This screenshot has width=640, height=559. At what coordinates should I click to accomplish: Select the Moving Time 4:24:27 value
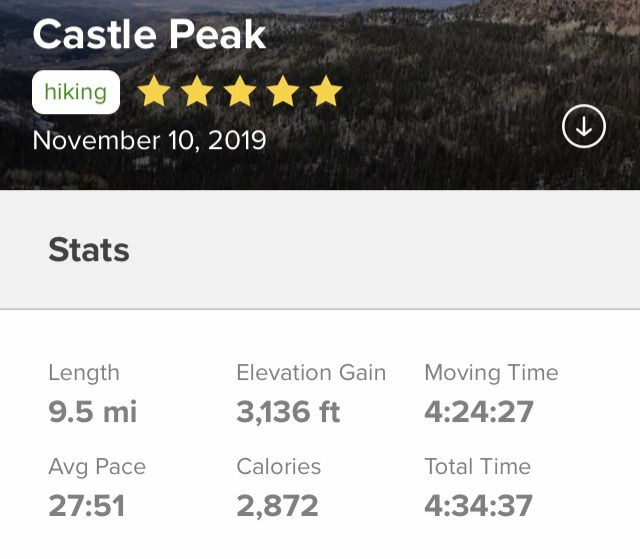479,411
